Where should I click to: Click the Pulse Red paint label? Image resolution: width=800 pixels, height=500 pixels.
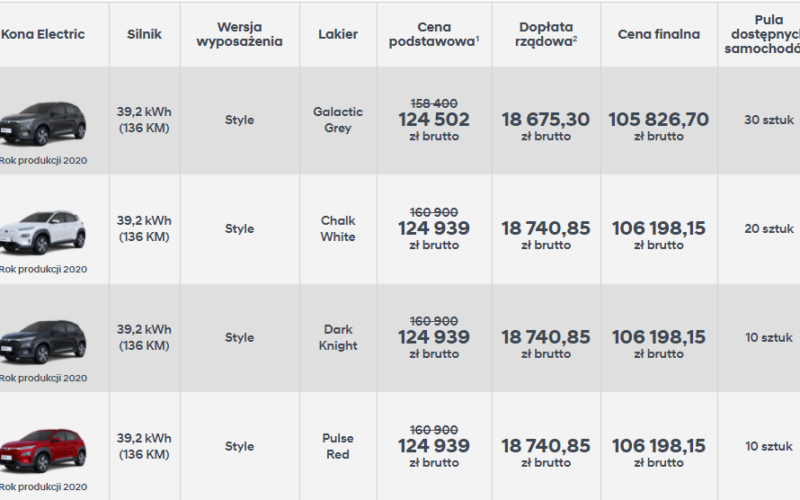338,446
